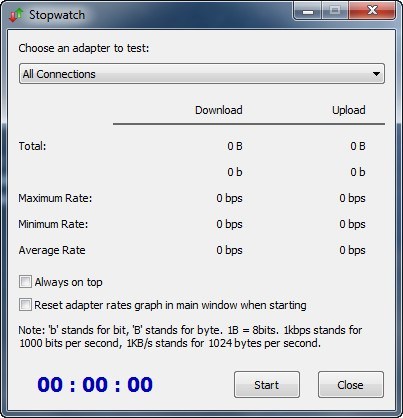403x418 pixels.
Task: Click the 00 : 00 : 00 timer display
Action: pos(95,385)
